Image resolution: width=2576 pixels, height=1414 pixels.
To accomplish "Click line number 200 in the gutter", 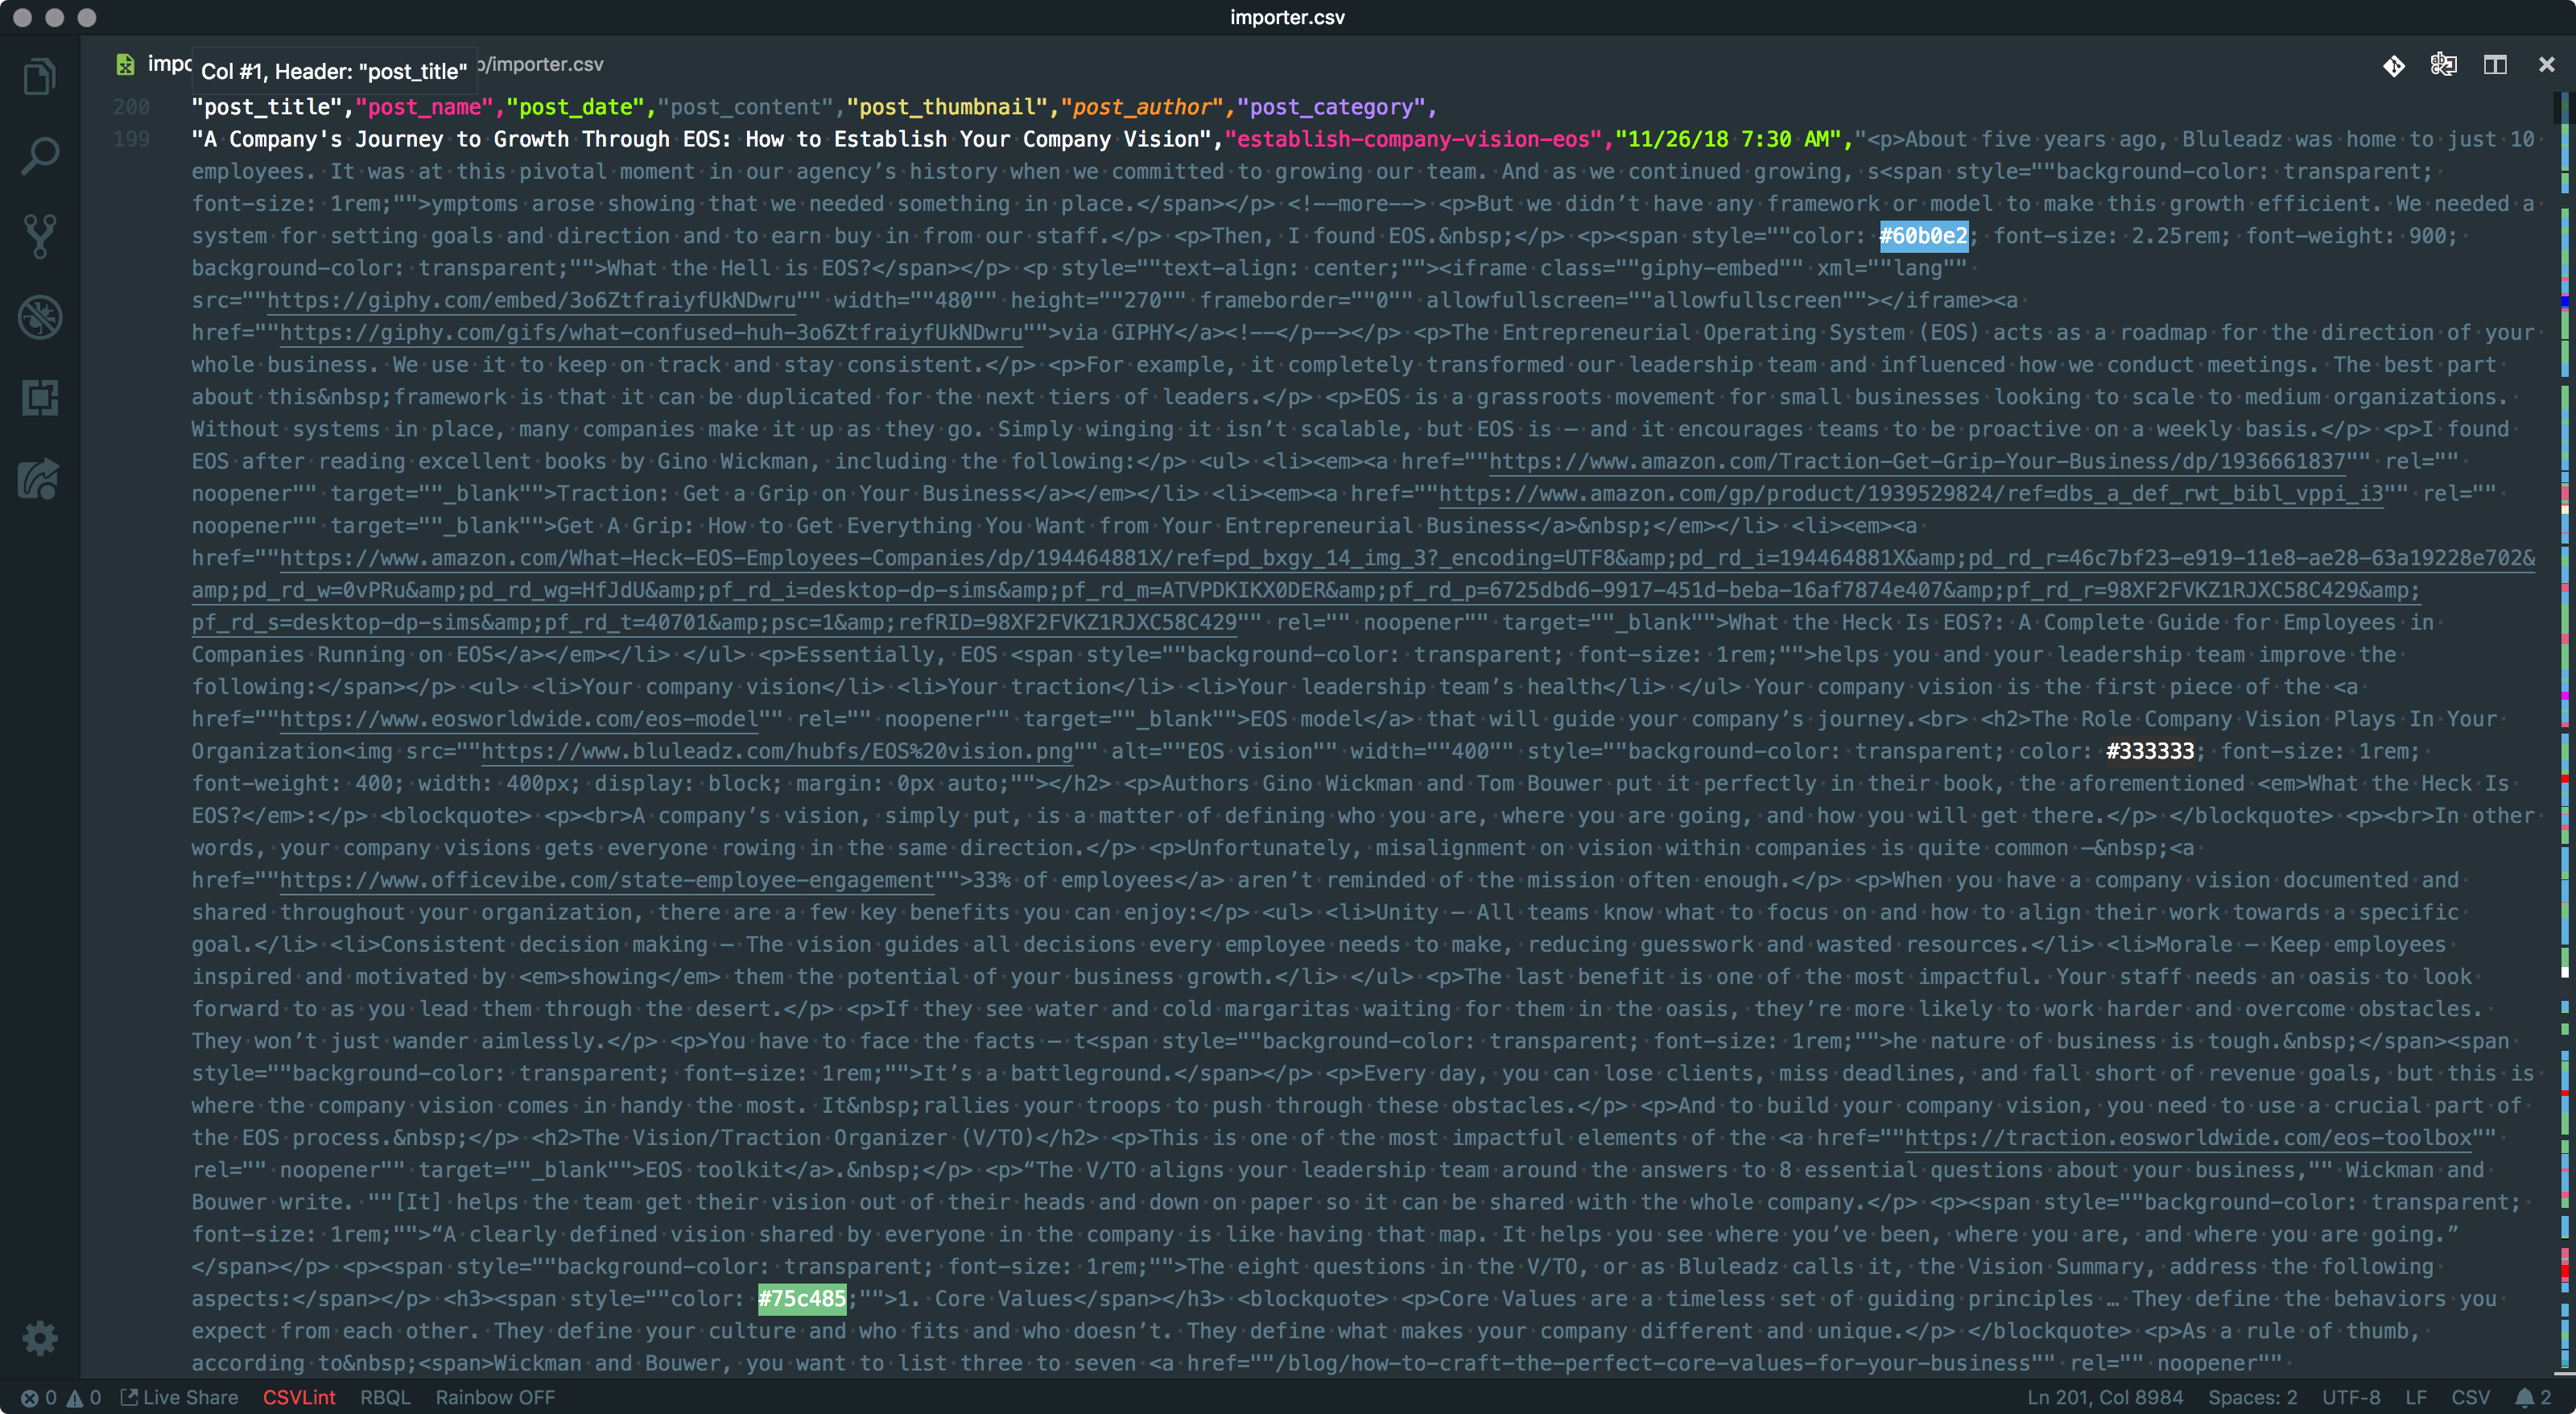I will (x=131, y=107).
